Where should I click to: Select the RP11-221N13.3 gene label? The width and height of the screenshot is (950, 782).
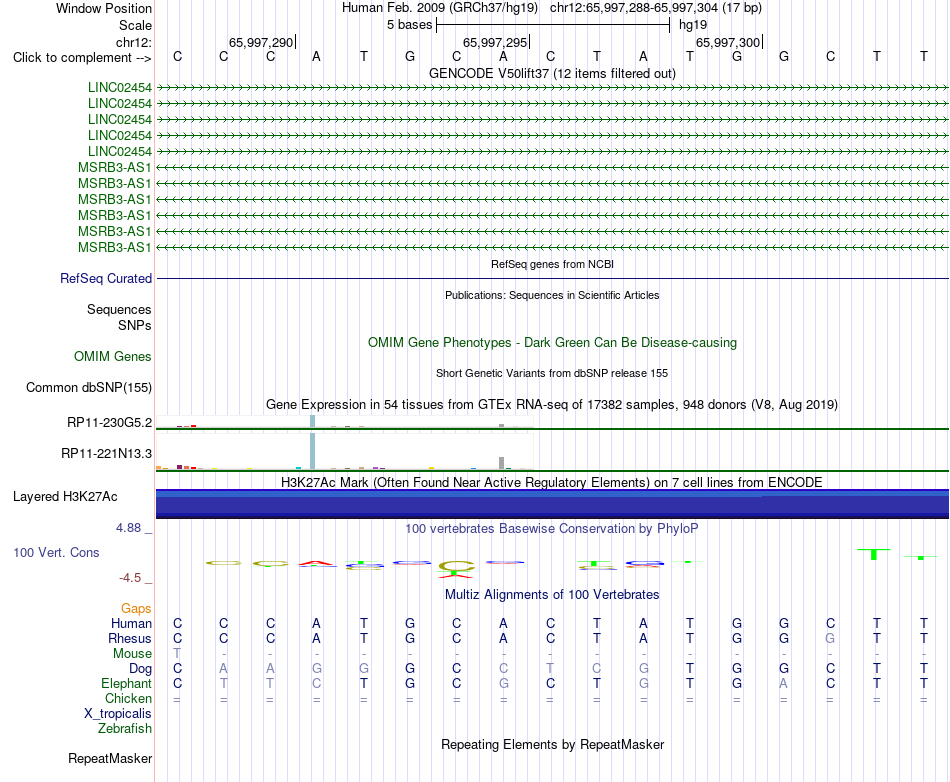coord(107,454)
